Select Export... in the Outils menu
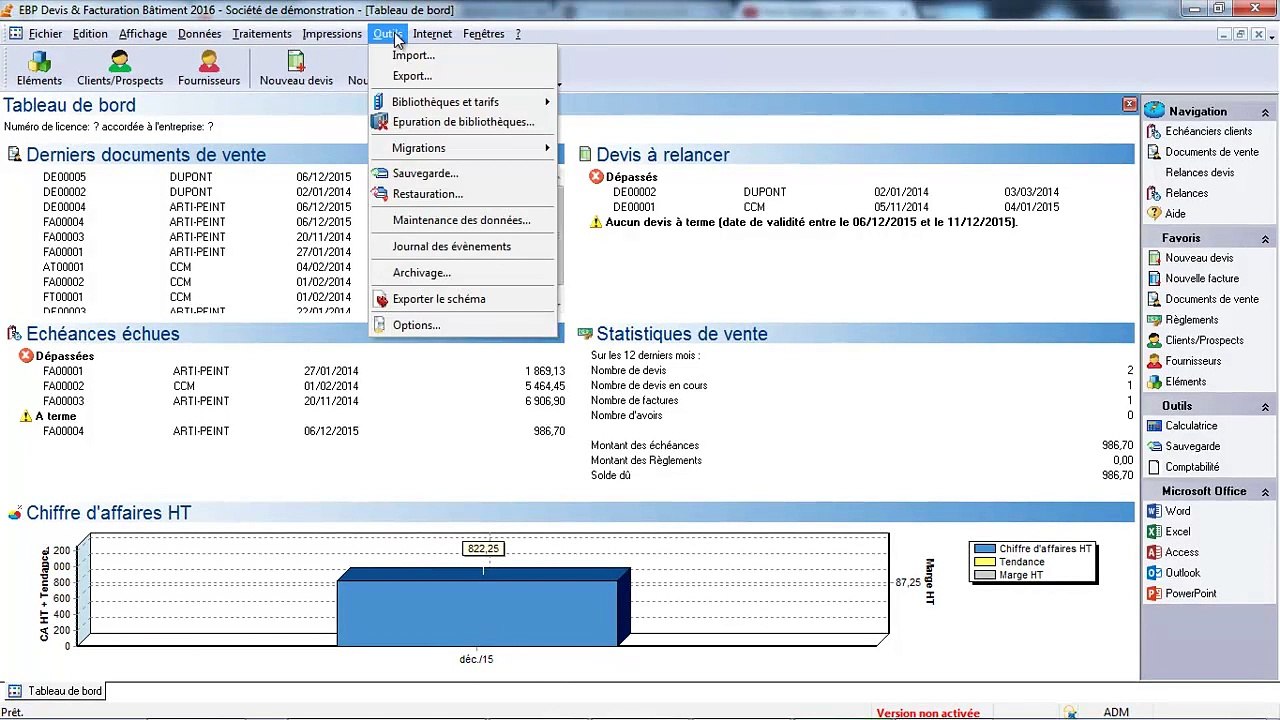The width and height of the screenshot is (1280, 720). [x=463, y=76]
